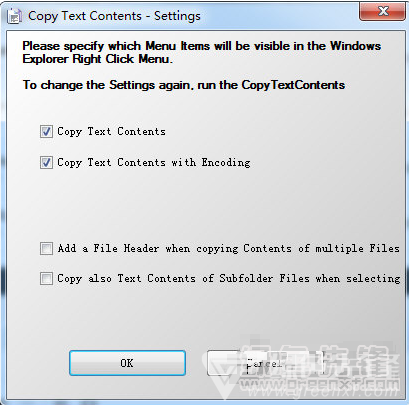Click the empty title bar area beside the title
This screenshot has width=409, height=405.
point(280,15)
